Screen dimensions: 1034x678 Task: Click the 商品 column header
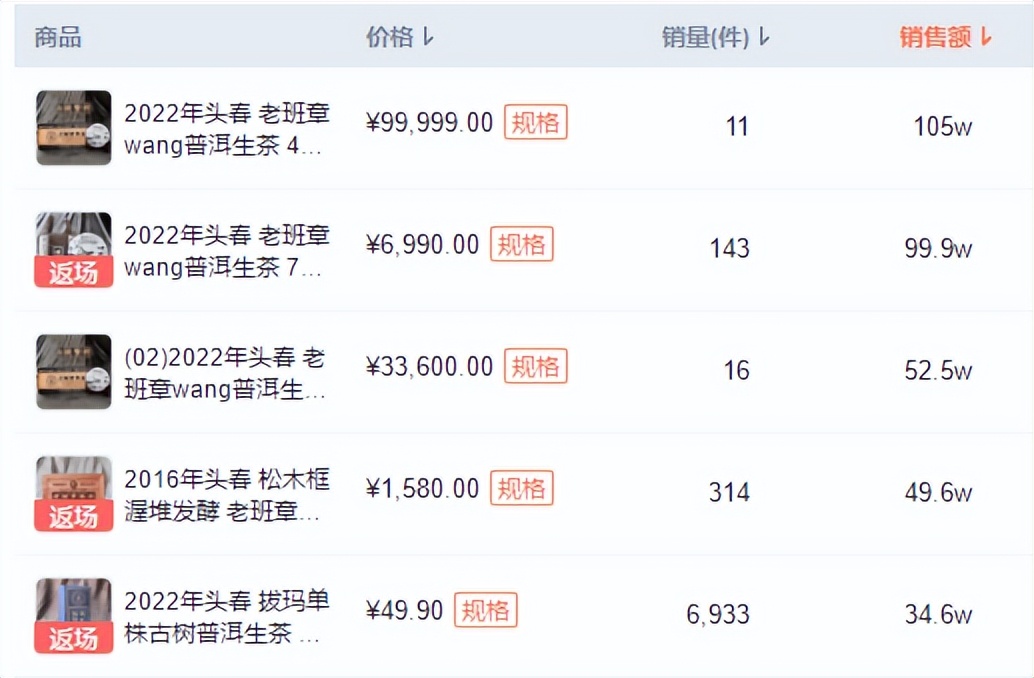(58, 38)
